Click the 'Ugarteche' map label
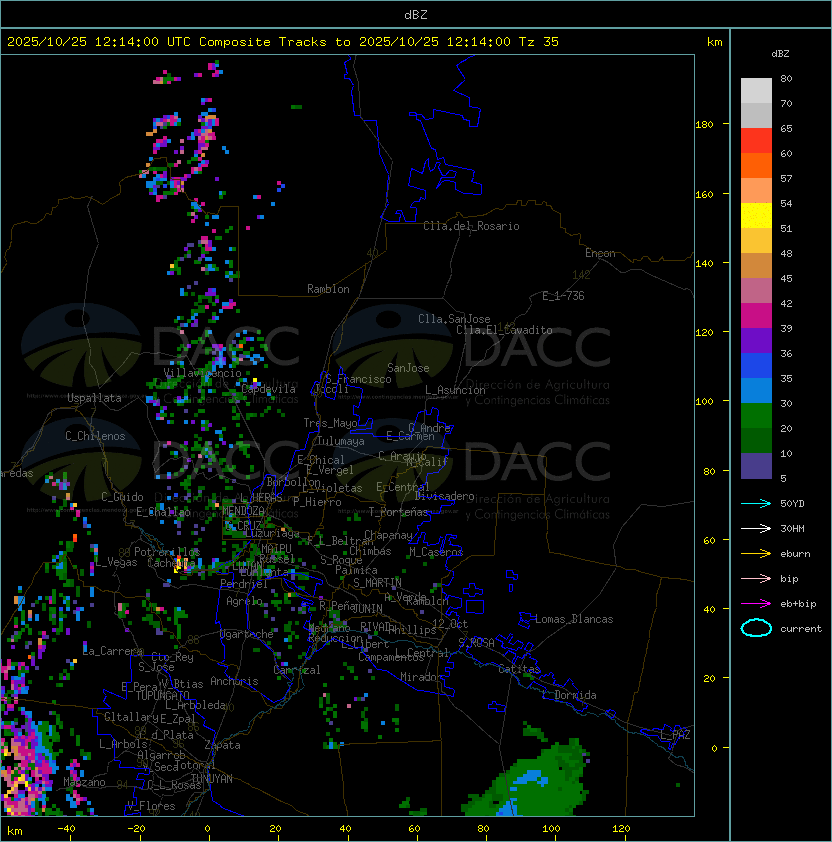Screen dimensions: 832x842 247,634
